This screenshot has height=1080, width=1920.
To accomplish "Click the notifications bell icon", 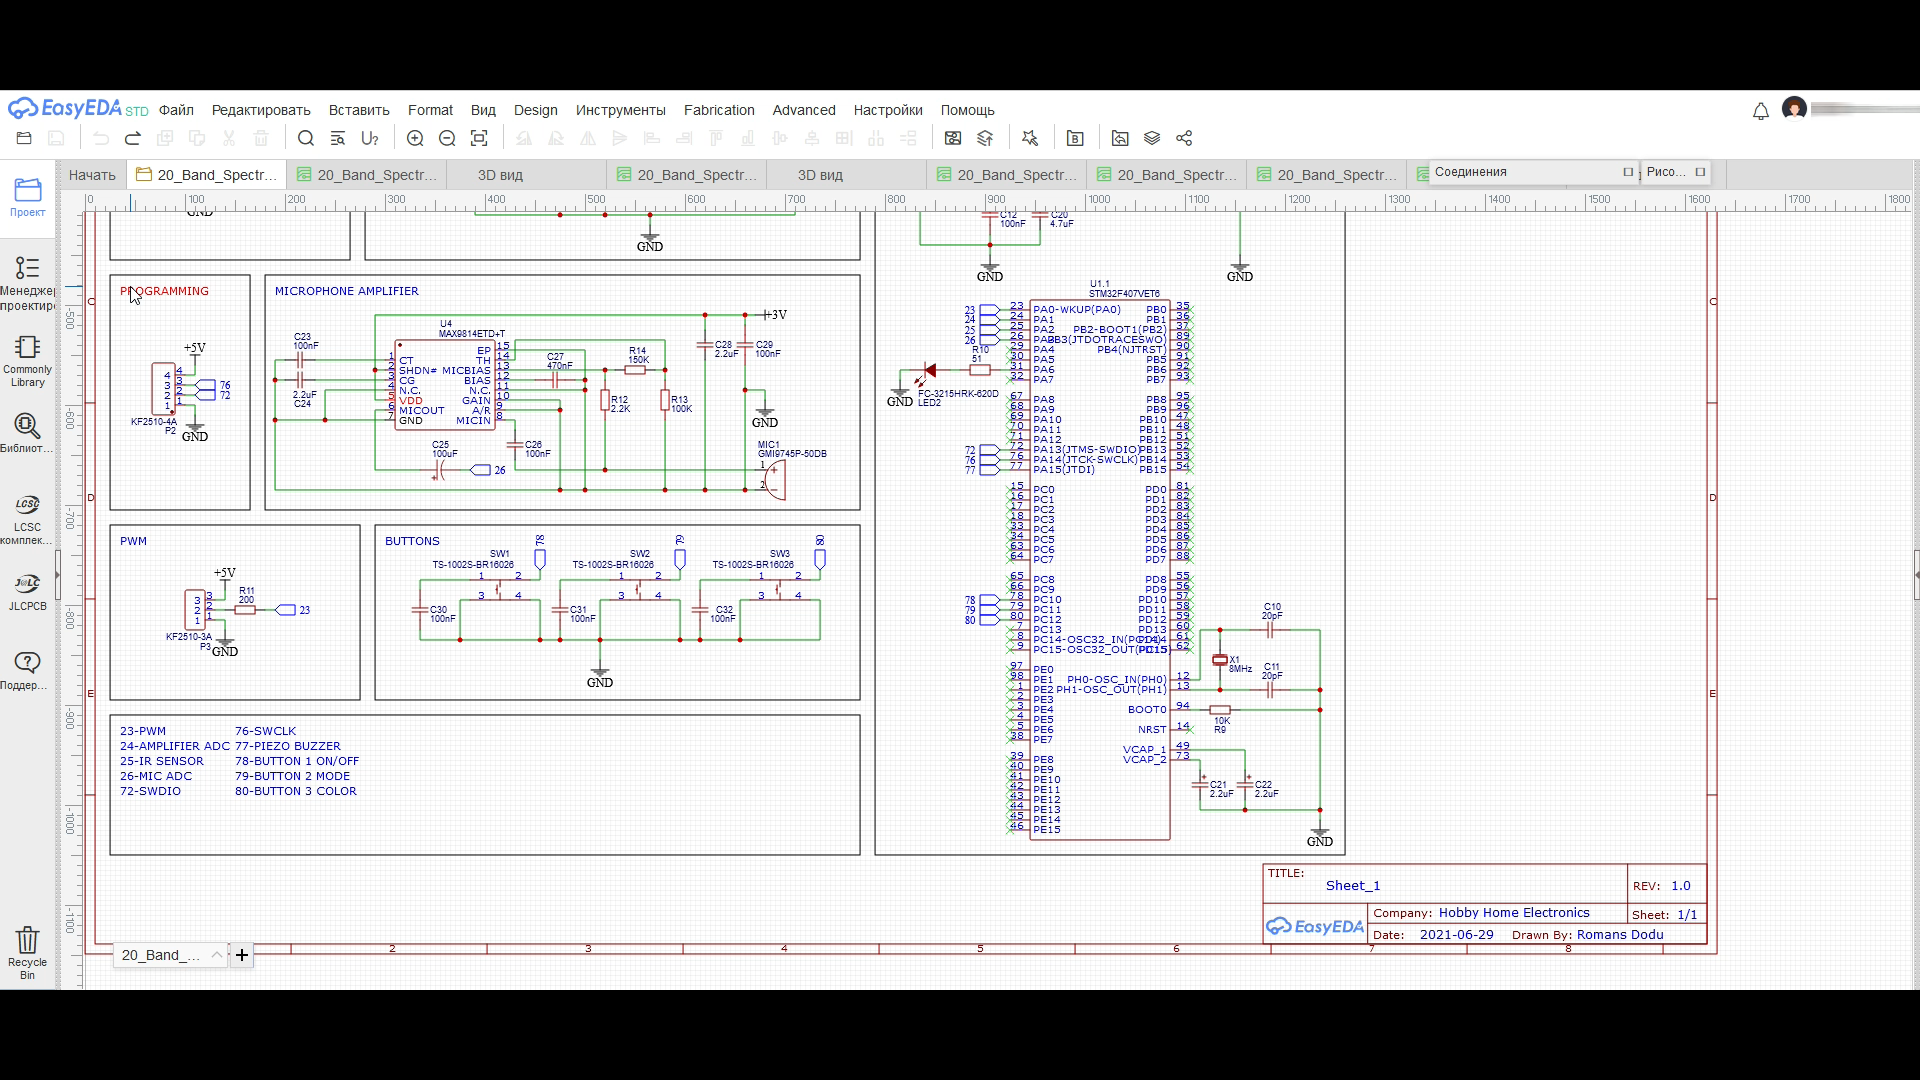I will pyautogui.click(x=1760, y=111).
